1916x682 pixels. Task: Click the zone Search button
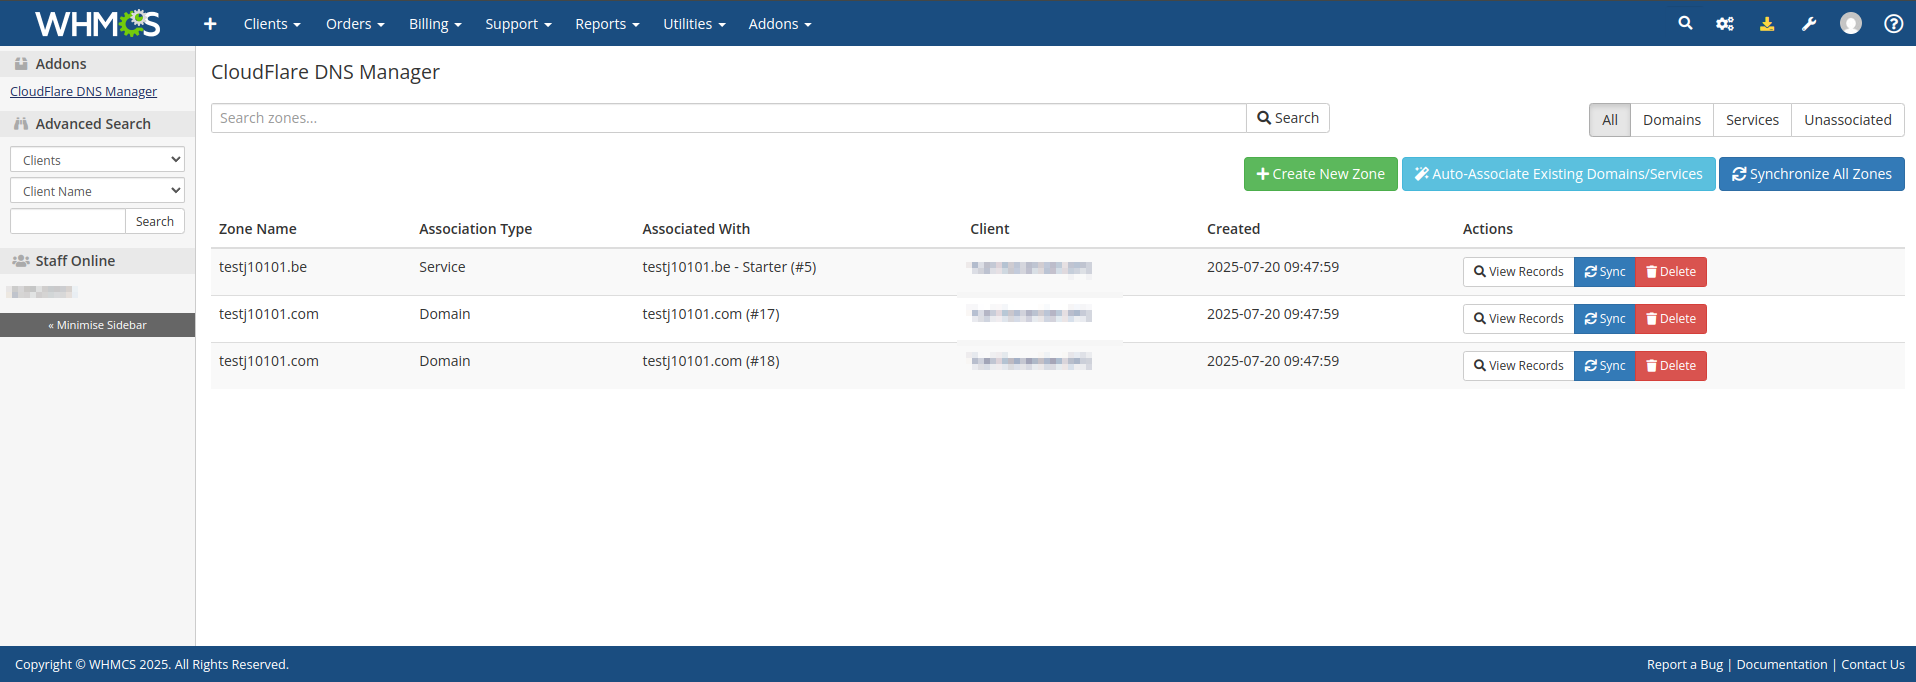(1288, 118)
